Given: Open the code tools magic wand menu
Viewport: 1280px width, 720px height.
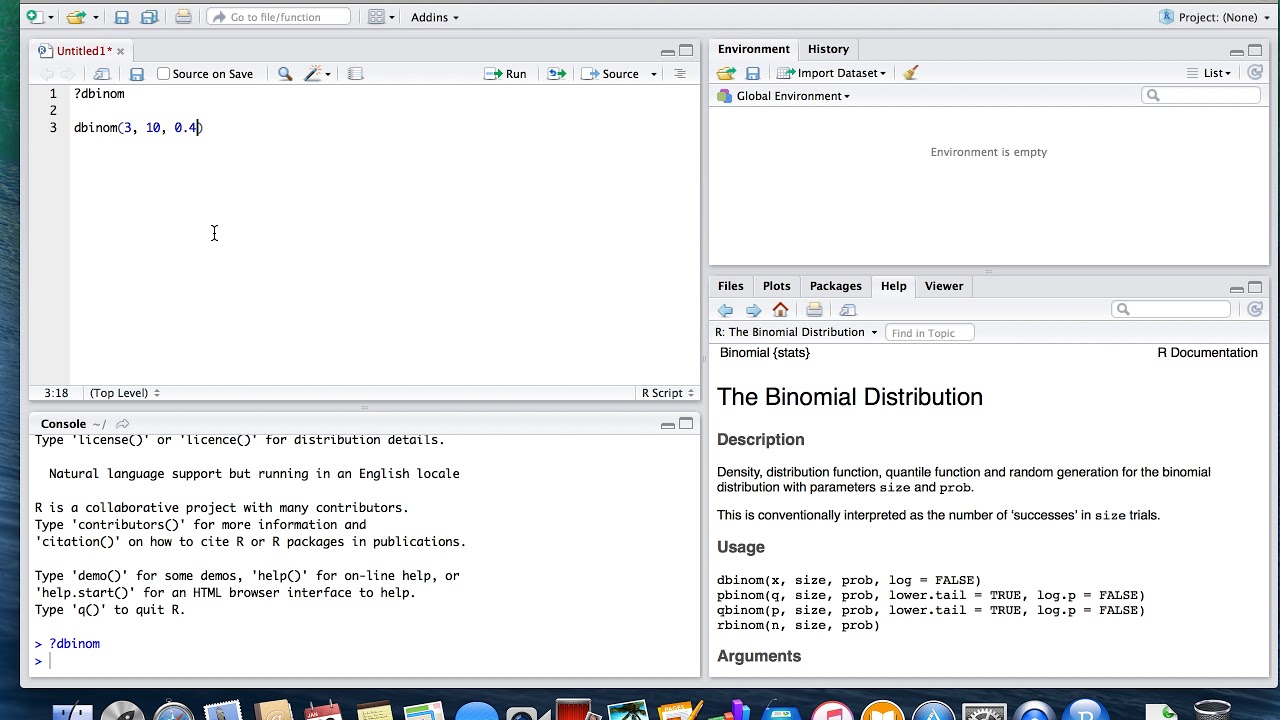Looking at the screenshot, I should (x=317, y=74).
